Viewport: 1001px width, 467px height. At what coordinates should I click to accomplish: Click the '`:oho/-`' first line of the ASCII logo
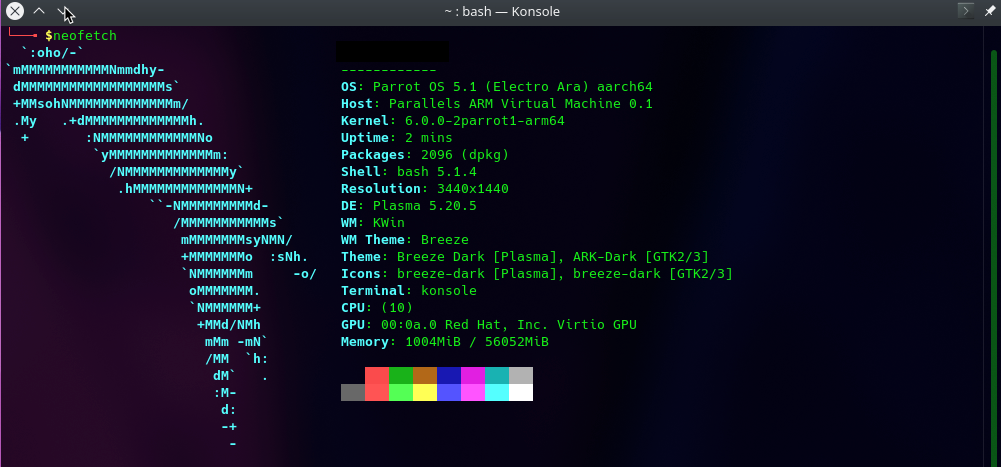pos(52,52)
